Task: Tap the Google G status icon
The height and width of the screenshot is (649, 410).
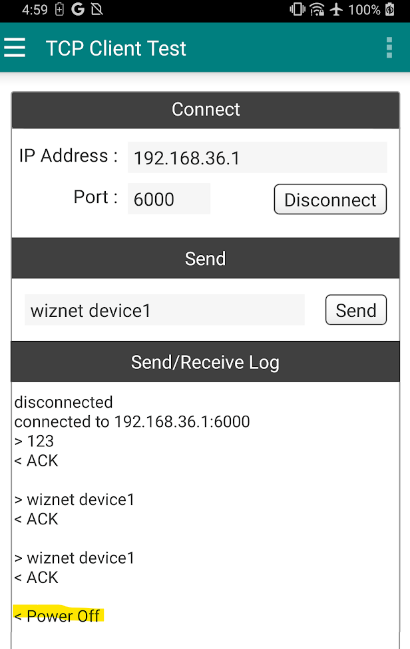Action: click(77, 9)
